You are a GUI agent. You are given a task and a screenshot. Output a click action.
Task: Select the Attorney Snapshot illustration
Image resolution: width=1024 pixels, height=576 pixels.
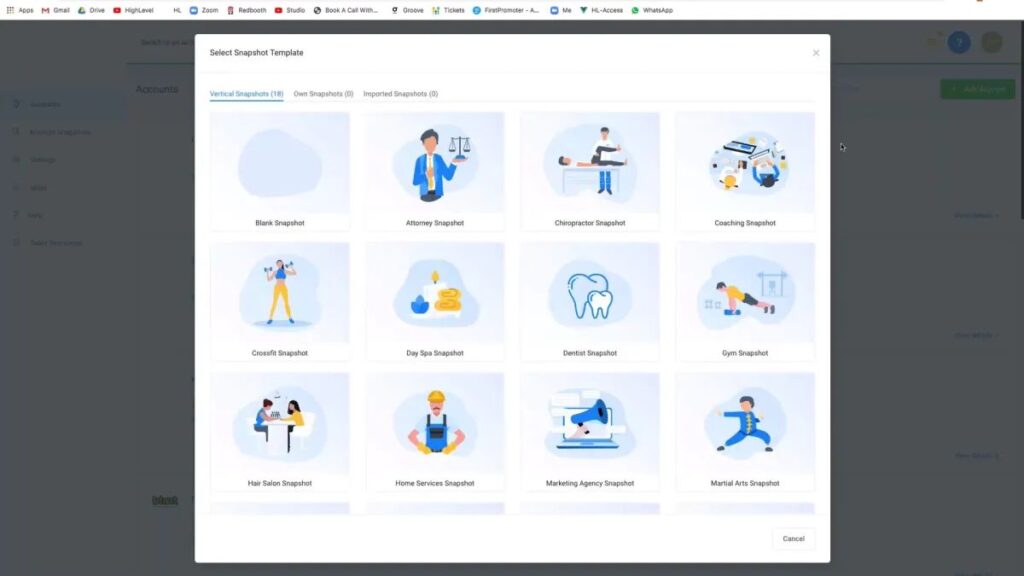point(434,163)
